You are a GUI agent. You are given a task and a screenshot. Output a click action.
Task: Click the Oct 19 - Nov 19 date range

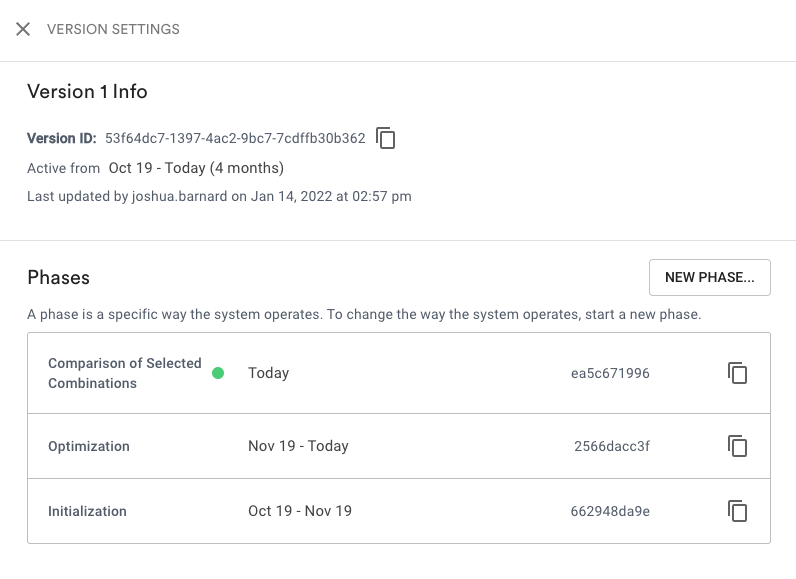pyautogui.click(x=300, y=511)
